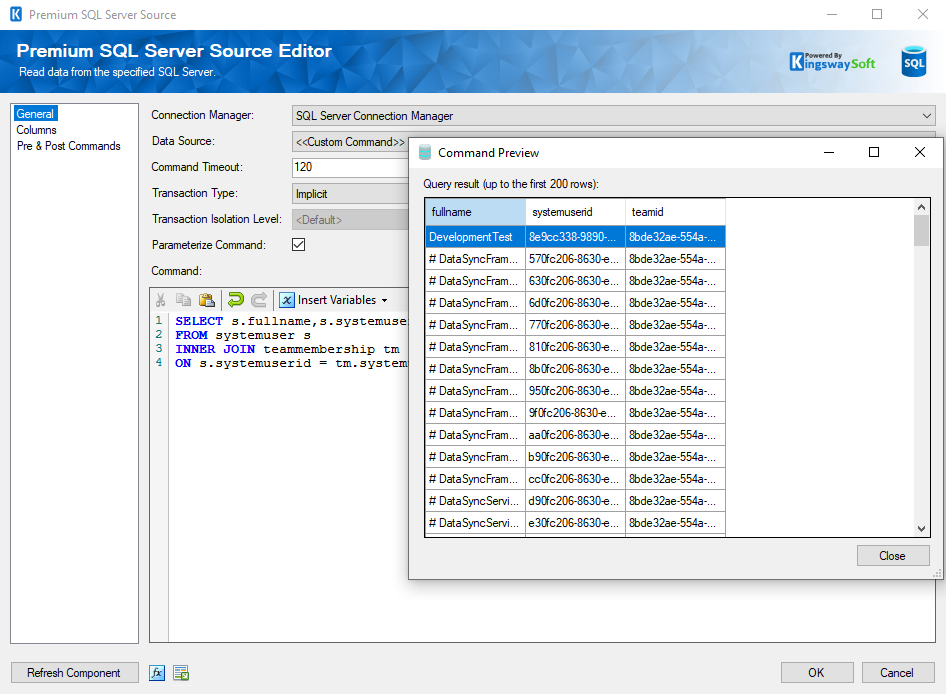
Task: Expand the Insert Variables dropdown arrow
Action: tap(384, 299)
